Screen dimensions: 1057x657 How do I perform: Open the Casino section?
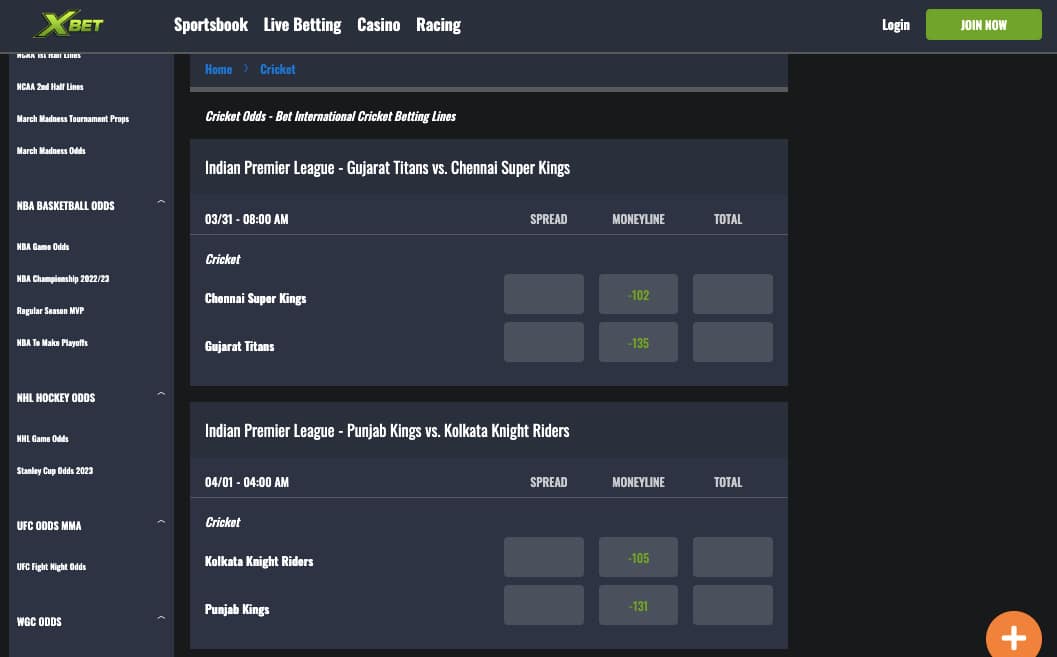(x=379, y=25)
